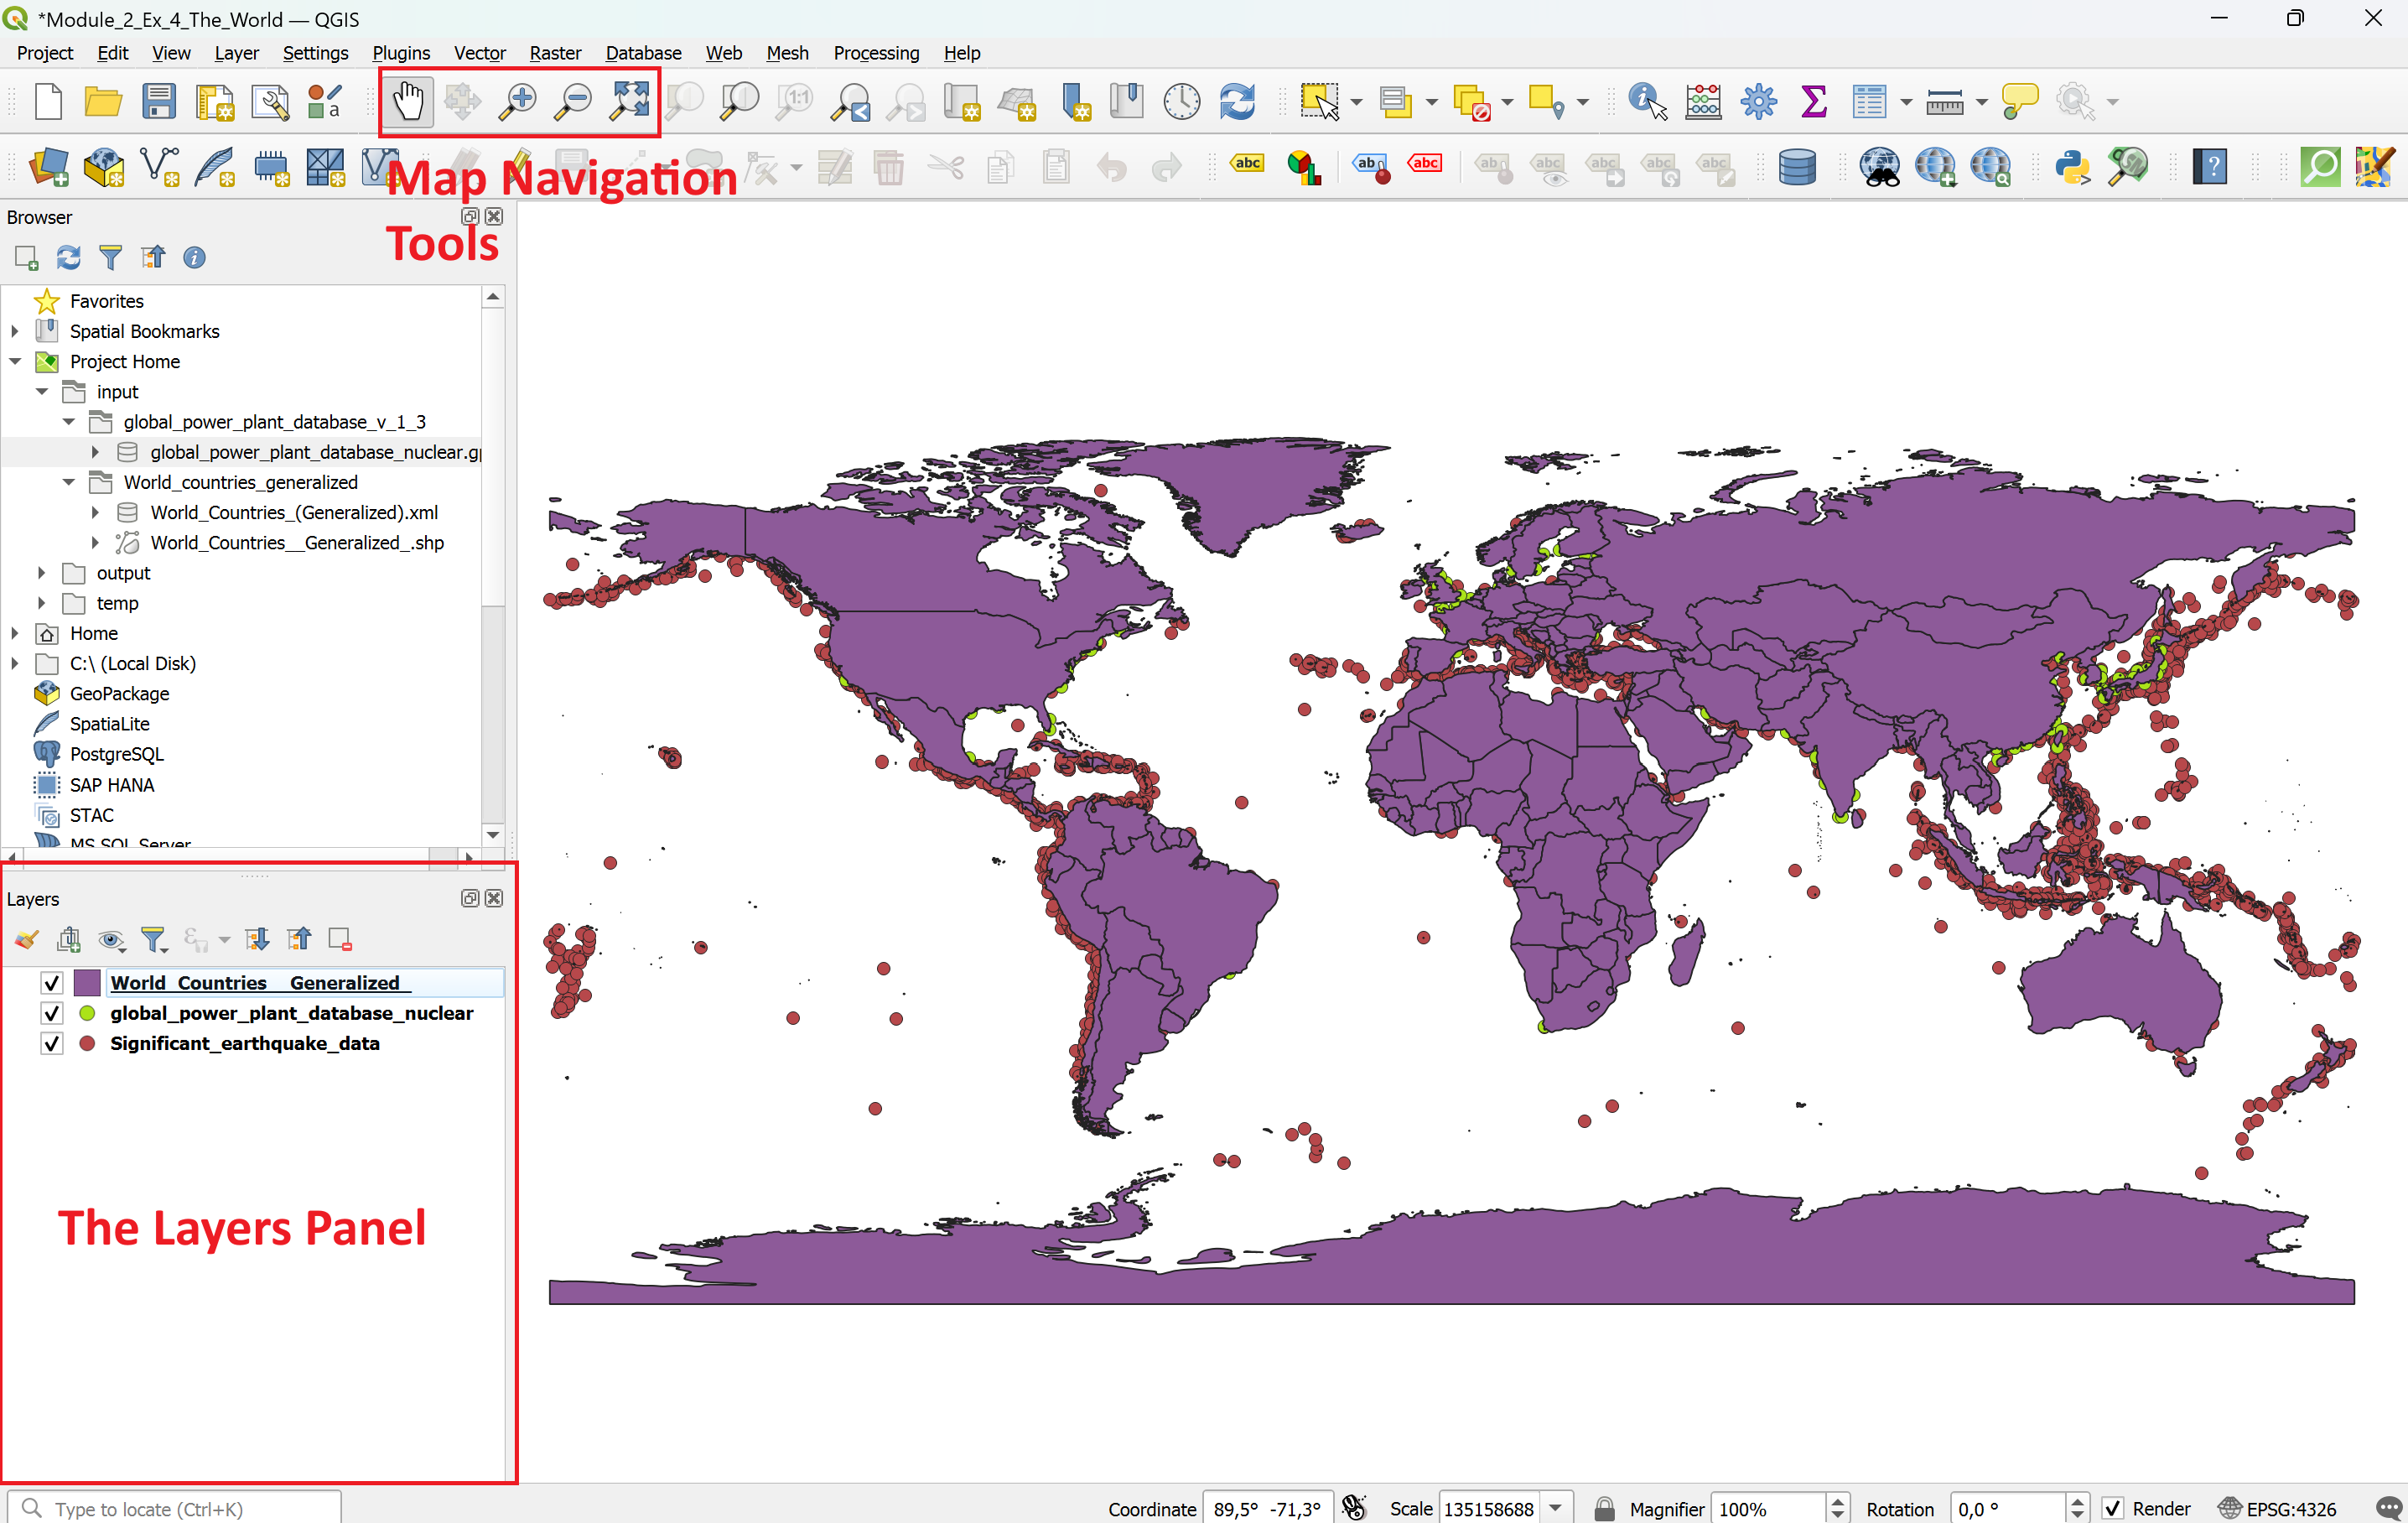
Task: Click the EPSG:4326 CRS button
Action: tap(2278, 1508)
